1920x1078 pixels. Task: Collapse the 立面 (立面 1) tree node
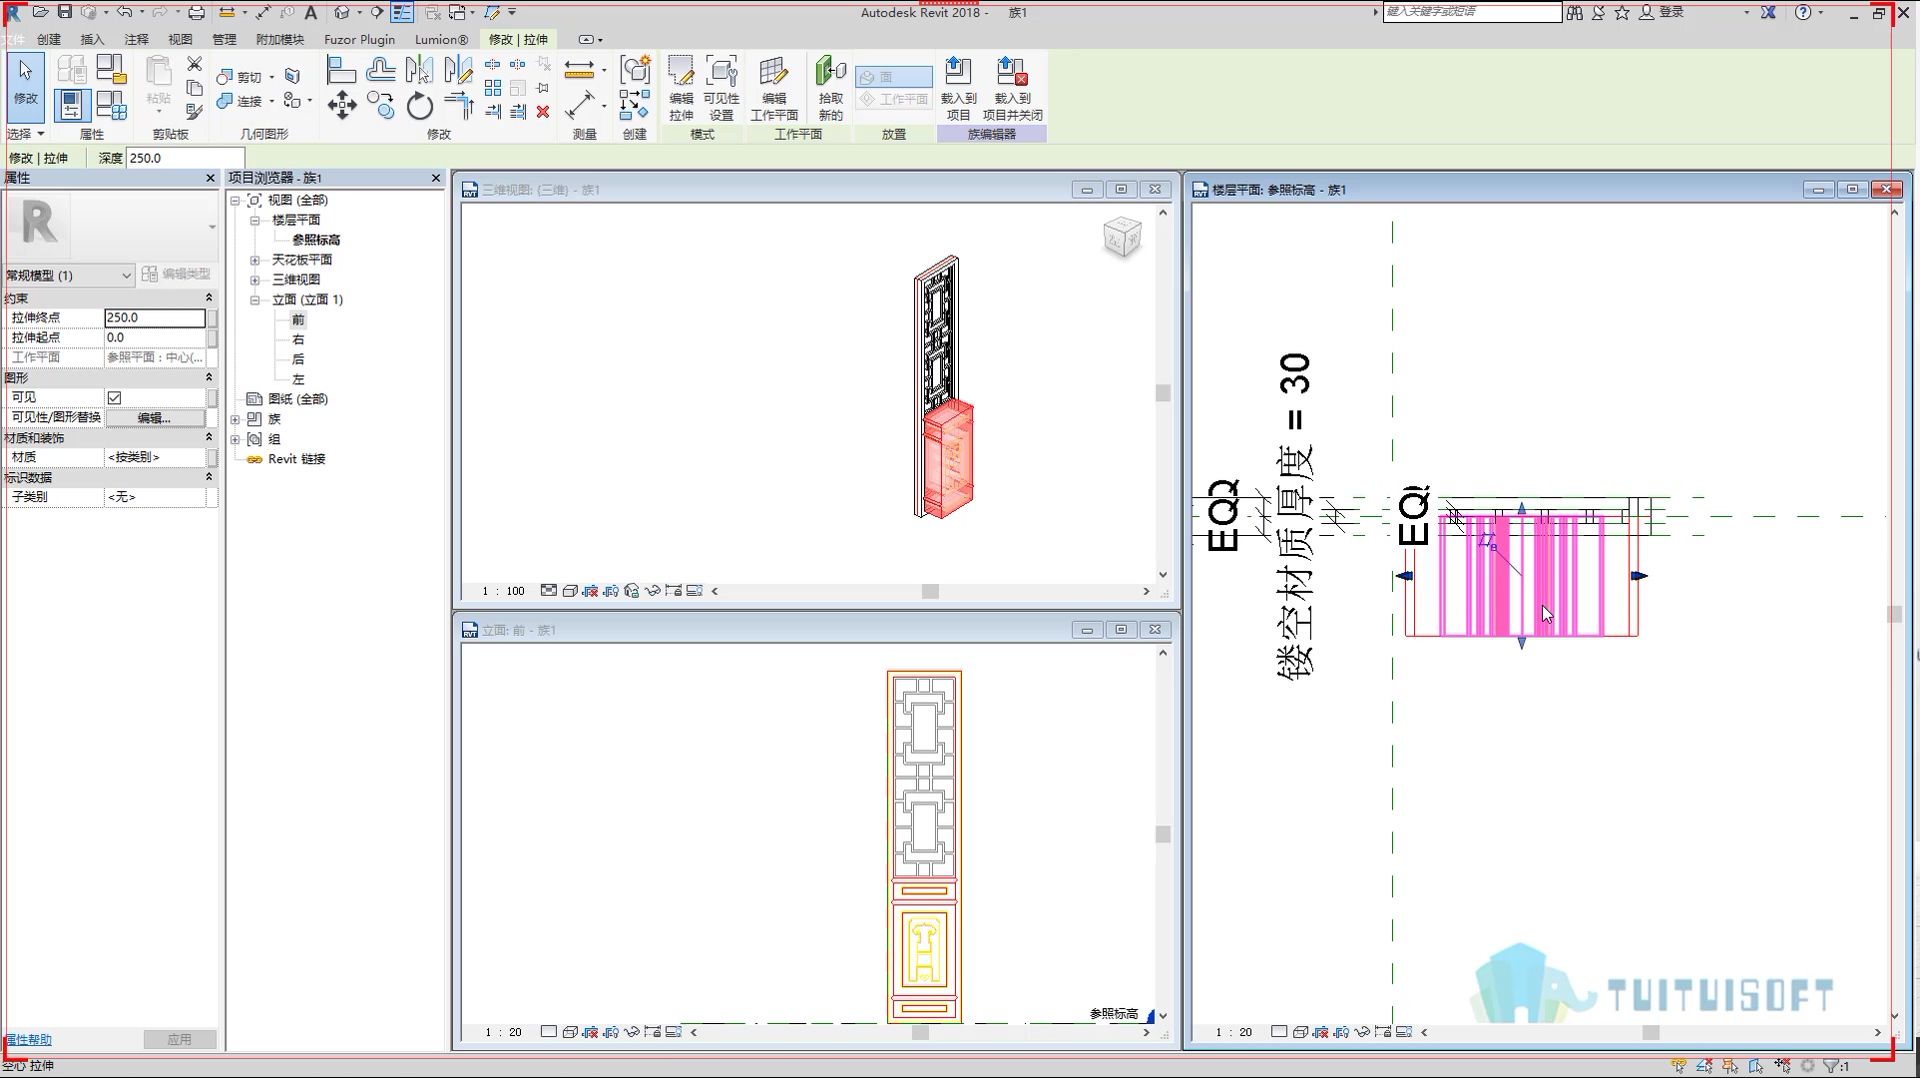(255, 300)
